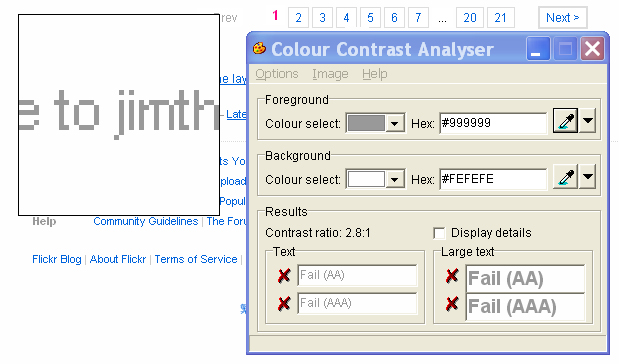Screen dimensions: 619x364
Task: Go to page 2
Action: [x=298, y=18]
